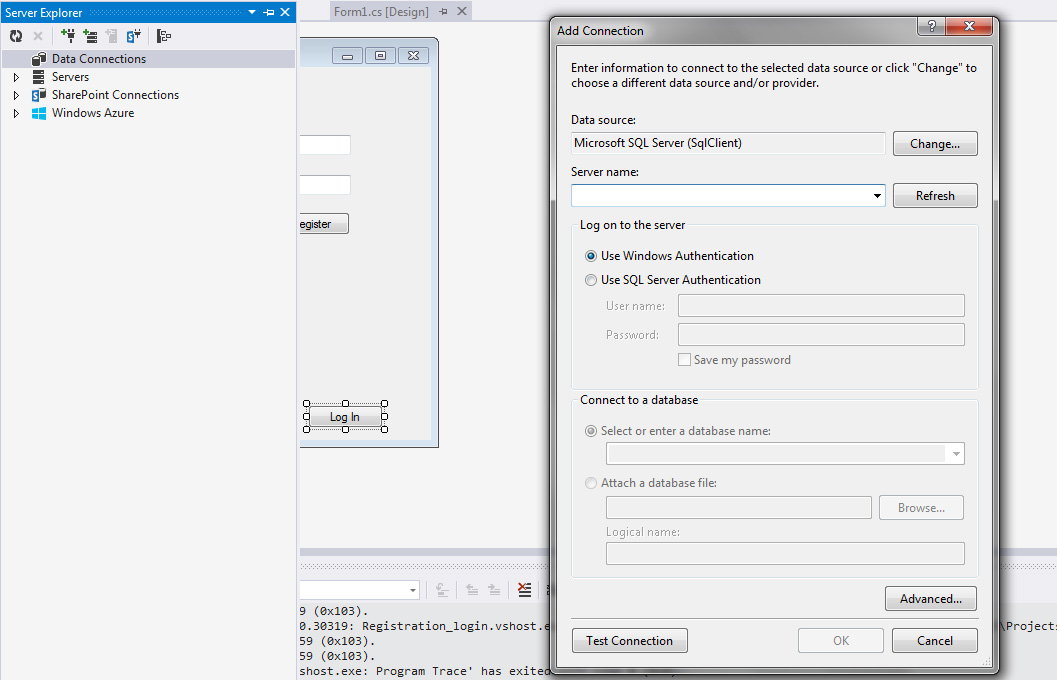Expand the Servers tree node
This screenshot has height=680, width=1057.
click(x=16, y=78)
